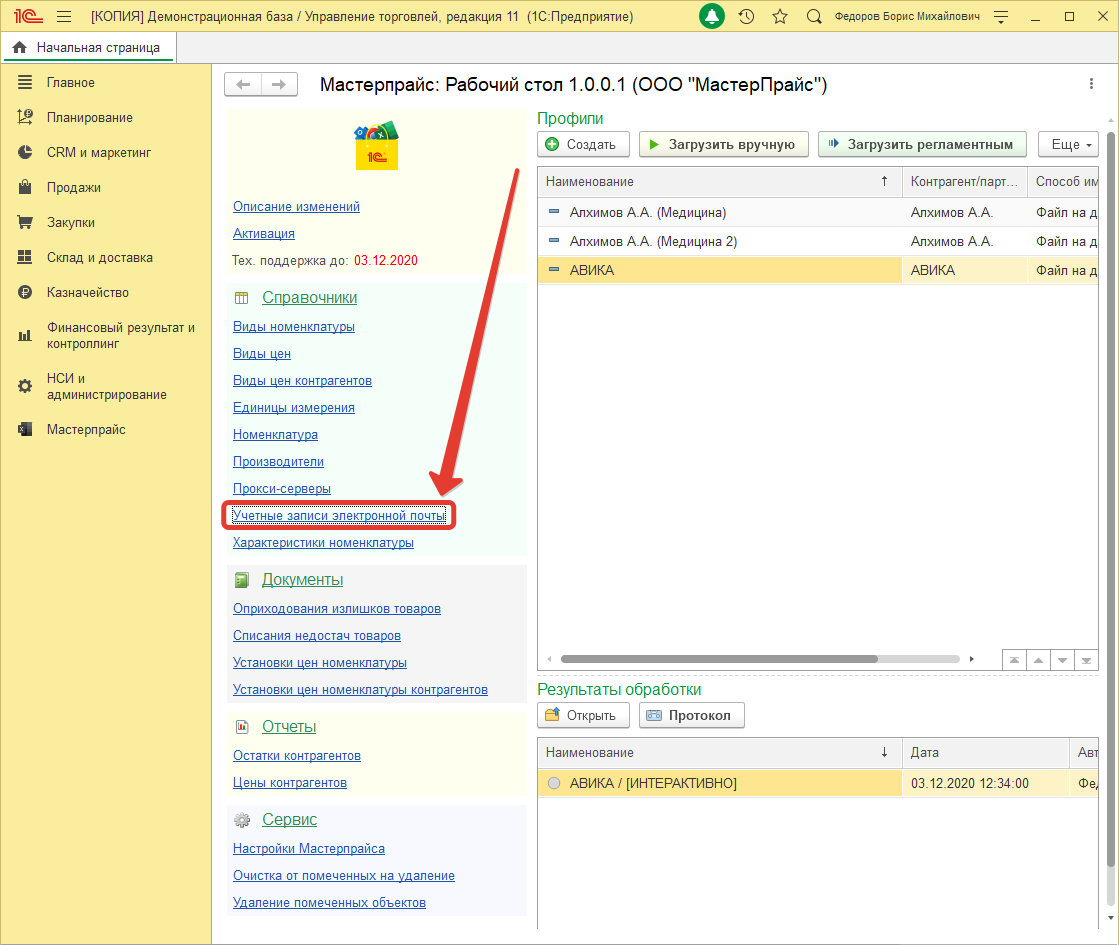Screen dimensions: 1119x945
Task: Click the back navigation arrow
Action: click(x=243, y=85)
